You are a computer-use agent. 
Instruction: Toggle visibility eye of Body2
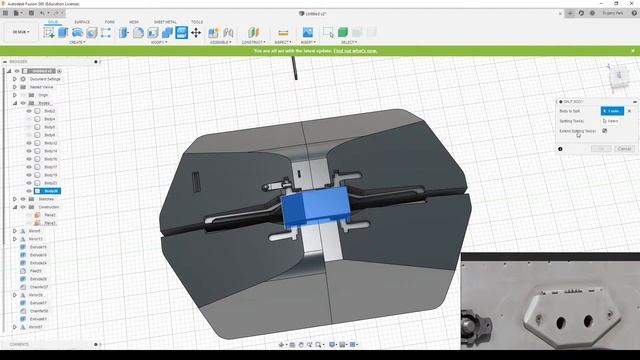click(29, 111)
